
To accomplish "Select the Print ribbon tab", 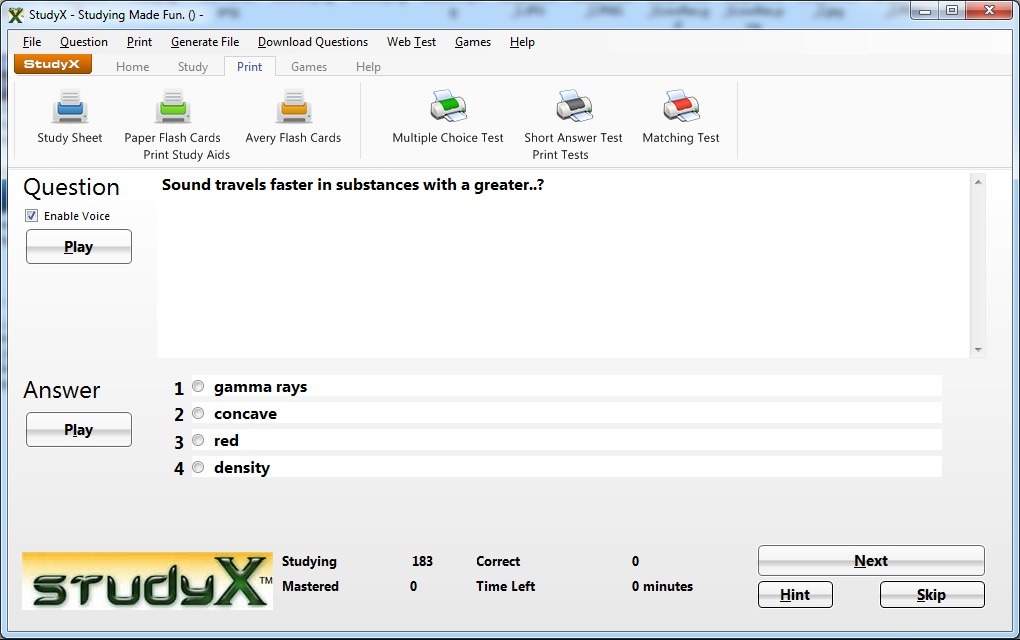I will point(250,66).
